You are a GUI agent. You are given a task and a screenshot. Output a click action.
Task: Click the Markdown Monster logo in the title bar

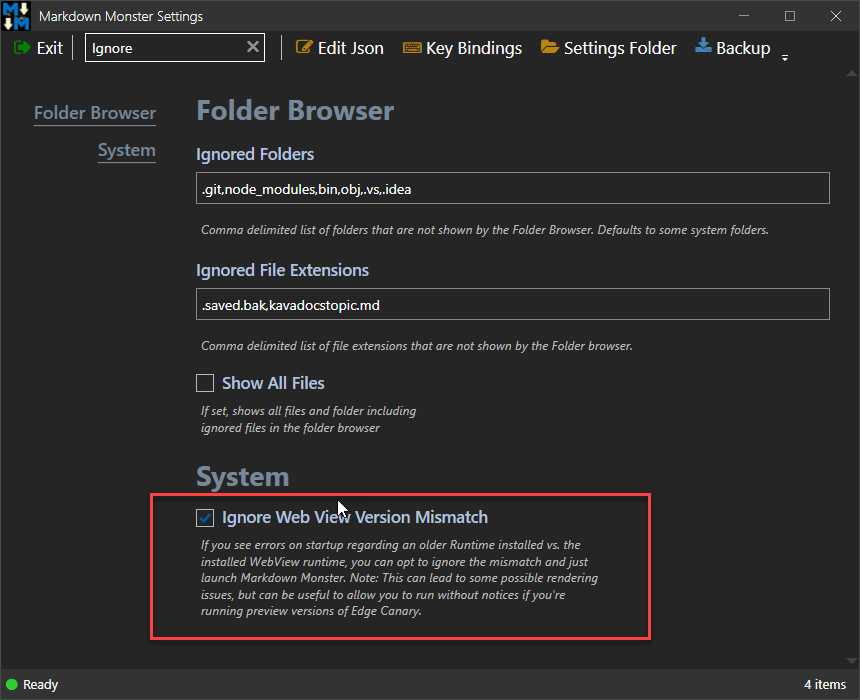[15, 15]
